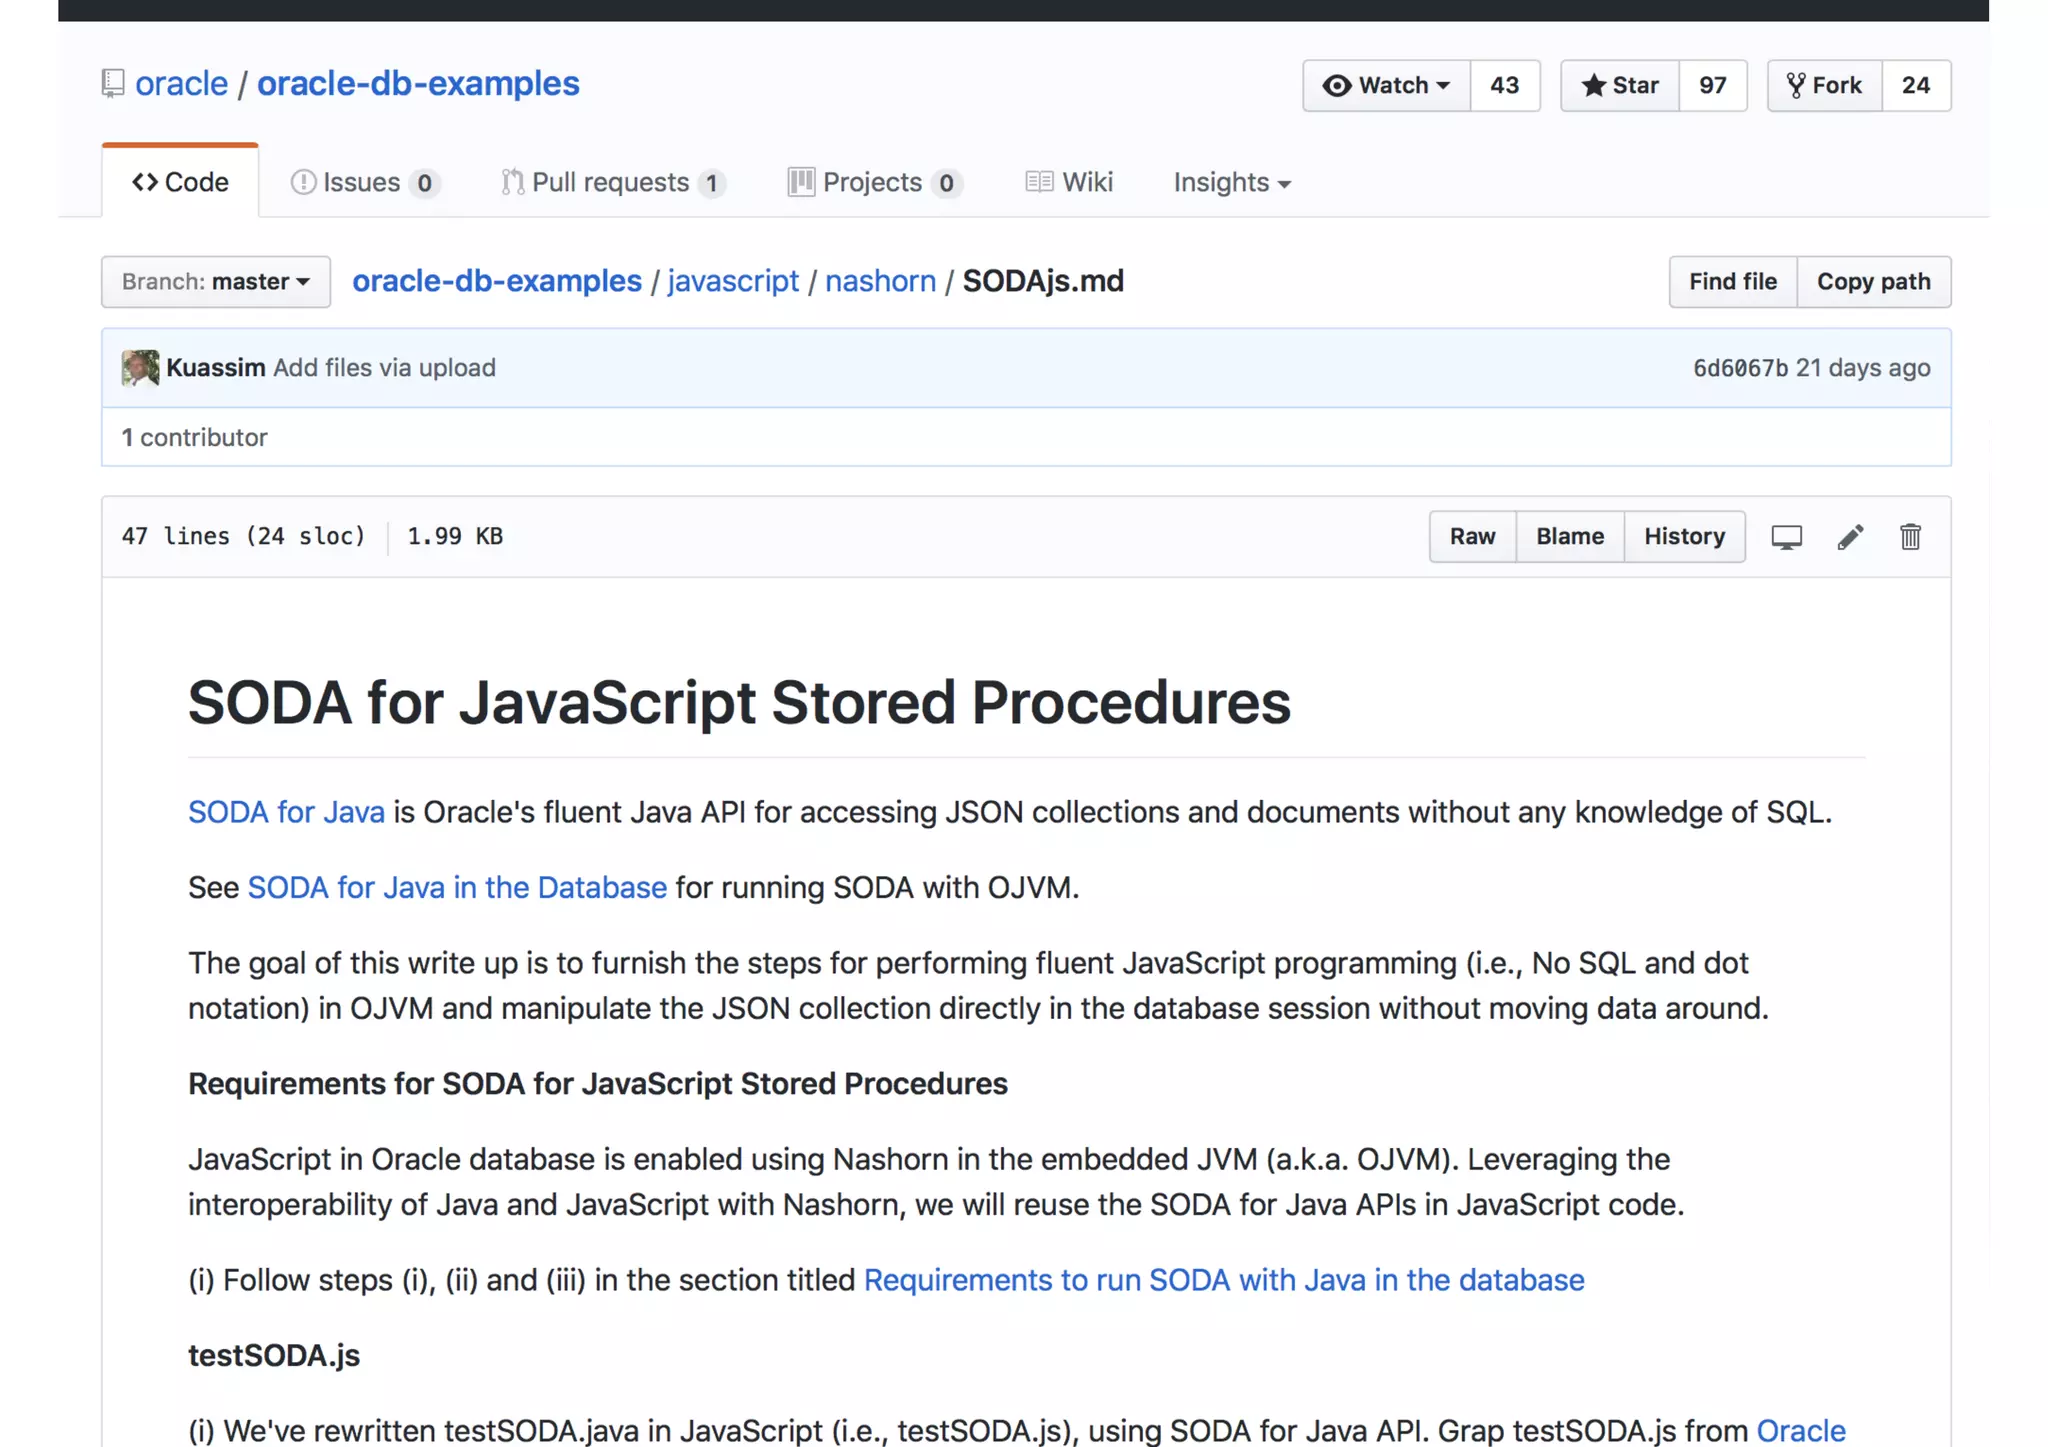2048x1447 pixels.
Task: Expand the Branch master selector
Action: pyautogui.click(x=216, y=282)
